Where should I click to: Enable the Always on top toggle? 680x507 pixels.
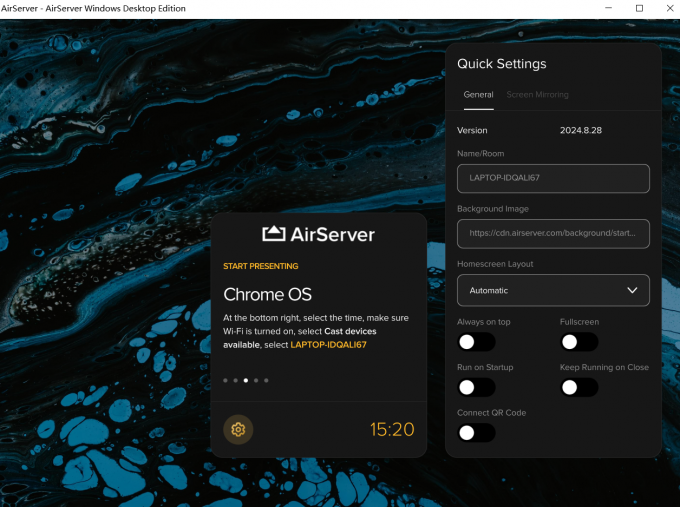point(476,342)
